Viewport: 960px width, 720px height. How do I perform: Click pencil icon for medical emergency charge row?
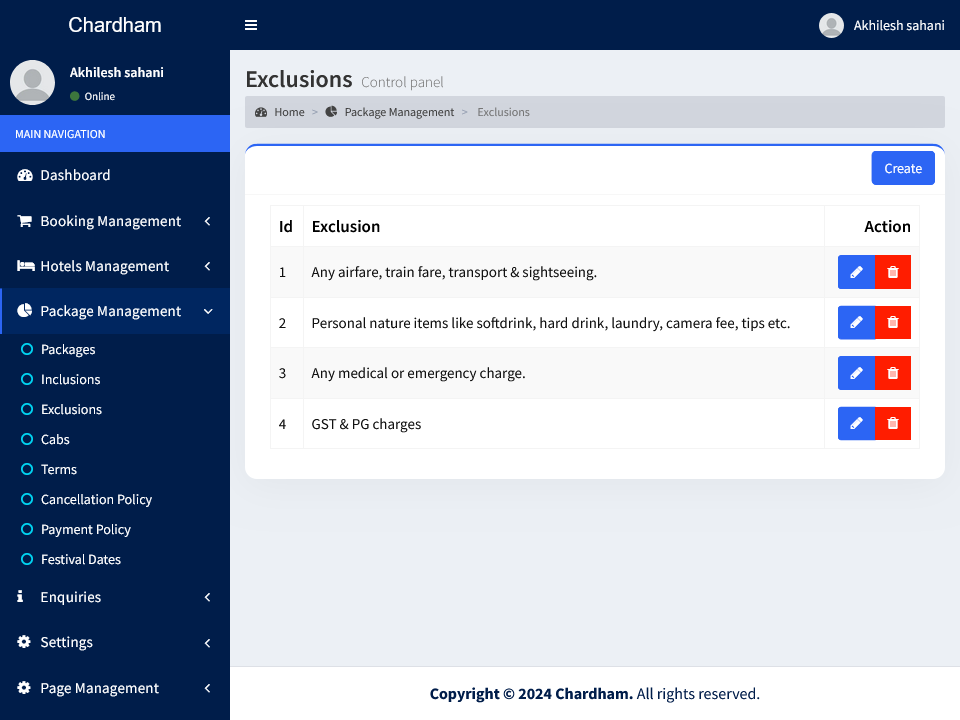tap(856, 373)
